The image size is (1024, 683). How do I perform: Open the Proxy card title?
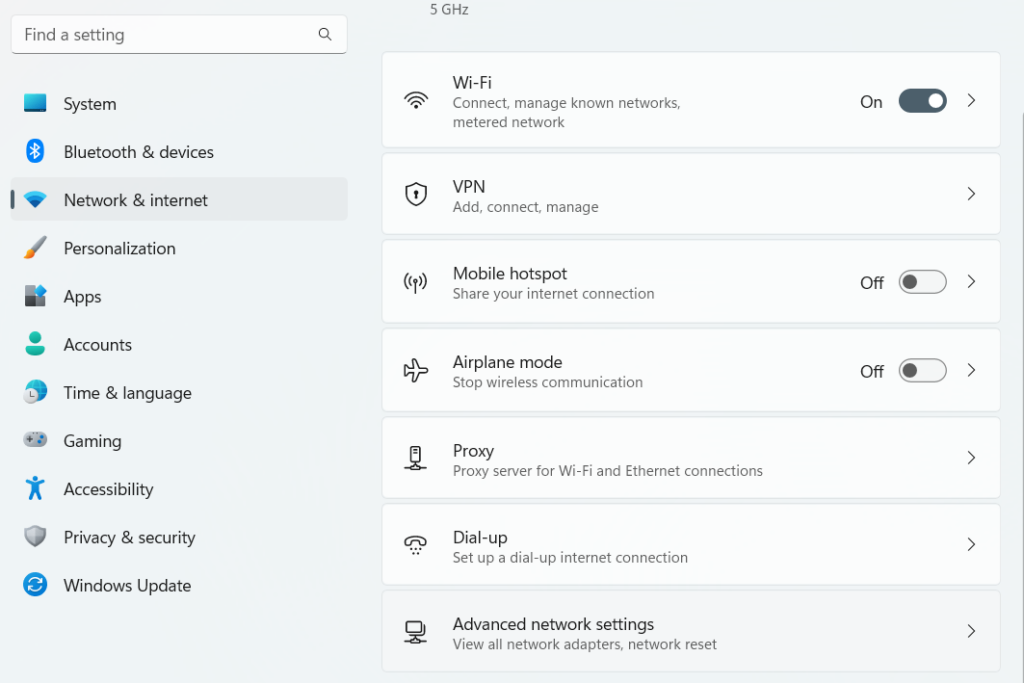(473, 451)
